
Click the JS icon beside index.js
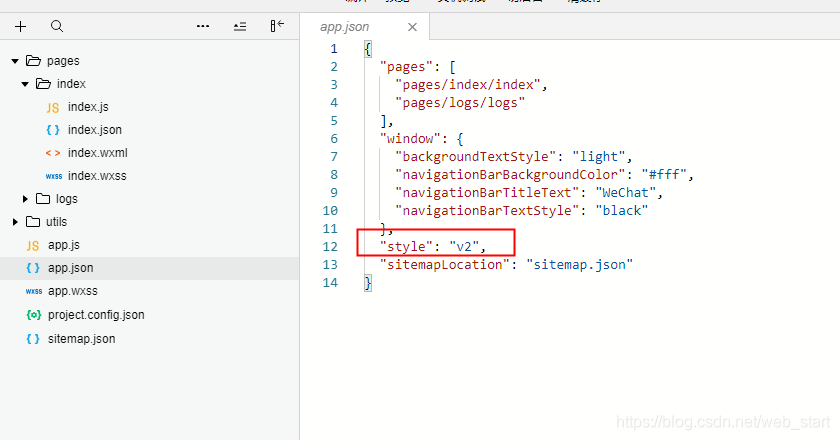[x=52, y=108]
